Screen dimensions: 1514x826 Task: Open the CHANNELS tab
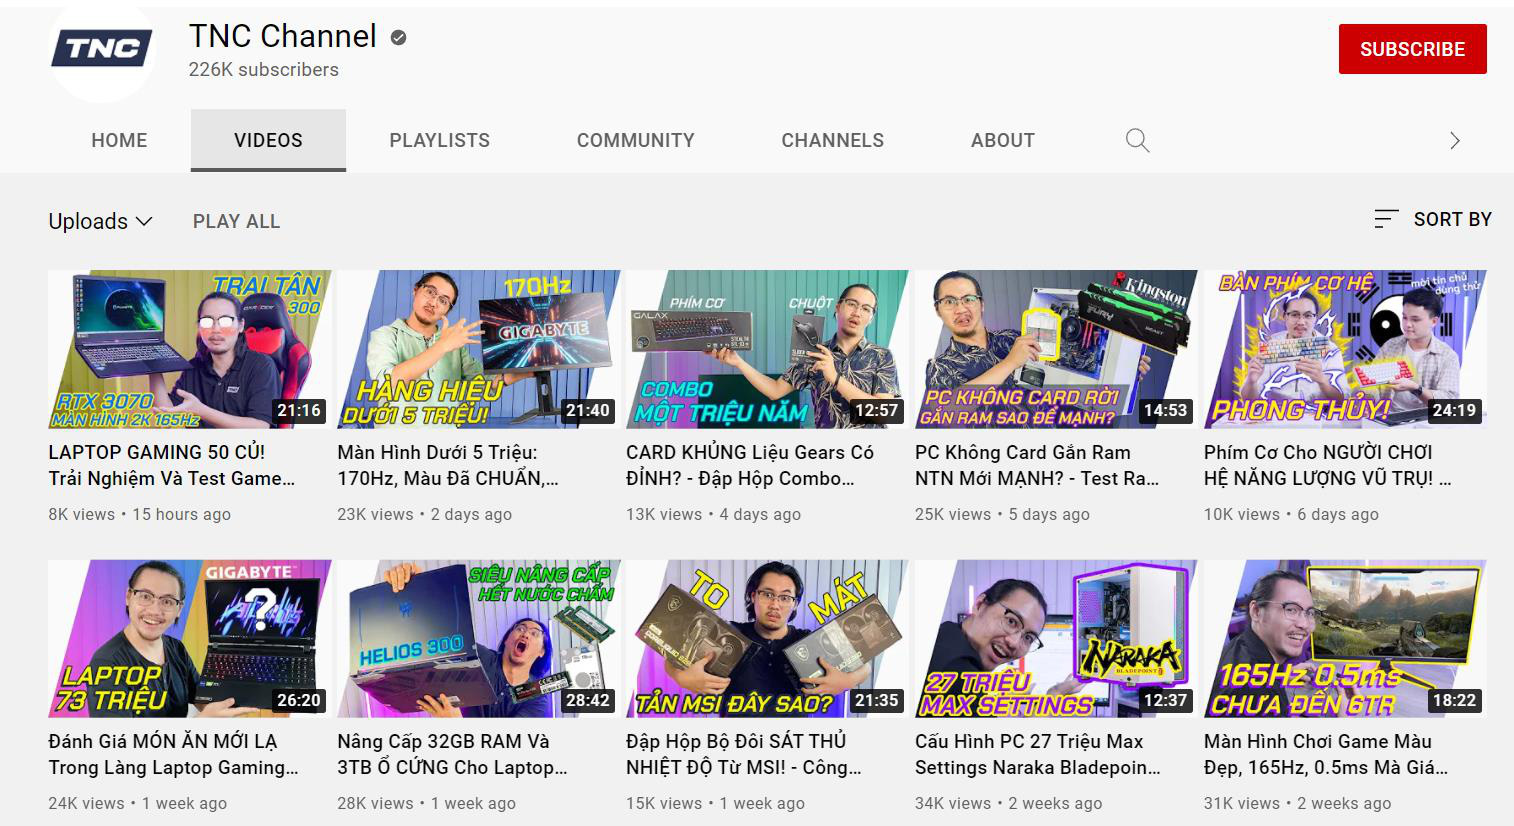tap(832, 140)
